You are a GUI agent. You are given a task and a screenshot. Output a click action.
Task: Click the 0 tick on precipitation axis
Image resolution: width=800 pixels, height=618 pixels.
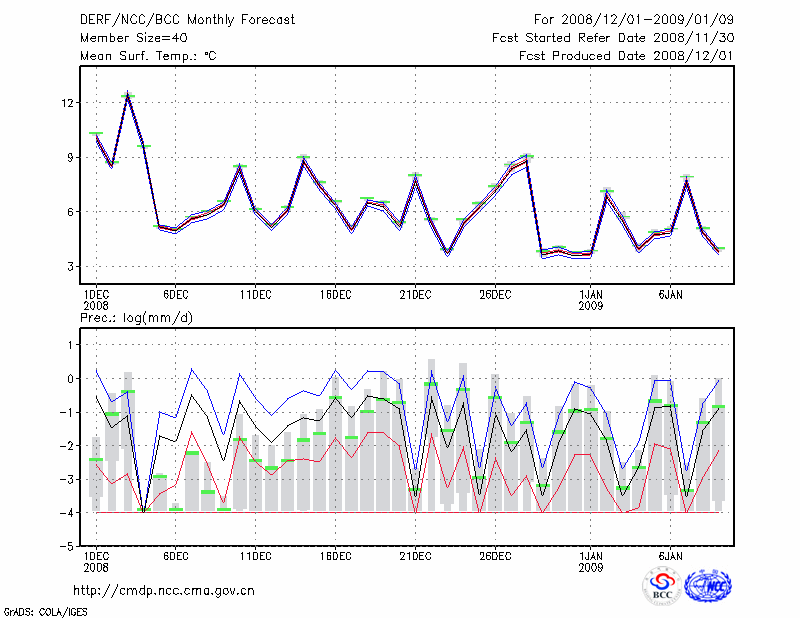point(69,379)
